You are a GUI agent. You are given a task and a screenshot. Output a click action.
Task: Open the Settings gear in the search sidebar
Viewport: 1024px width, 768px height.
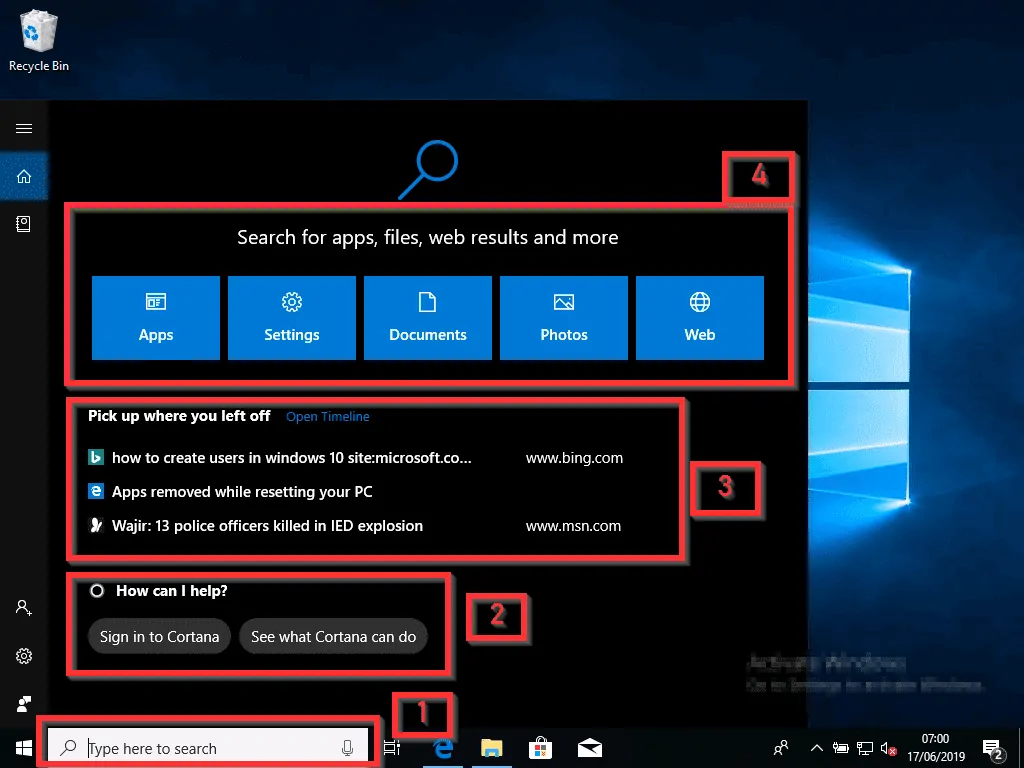point(24,656)
